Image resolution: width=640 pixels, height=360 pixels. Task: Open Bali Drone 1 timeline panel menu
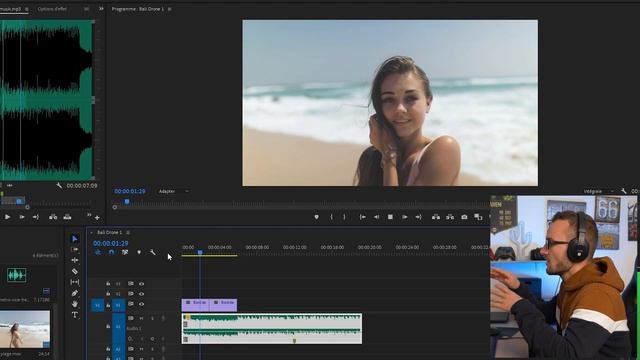click(x=128, y=233)
